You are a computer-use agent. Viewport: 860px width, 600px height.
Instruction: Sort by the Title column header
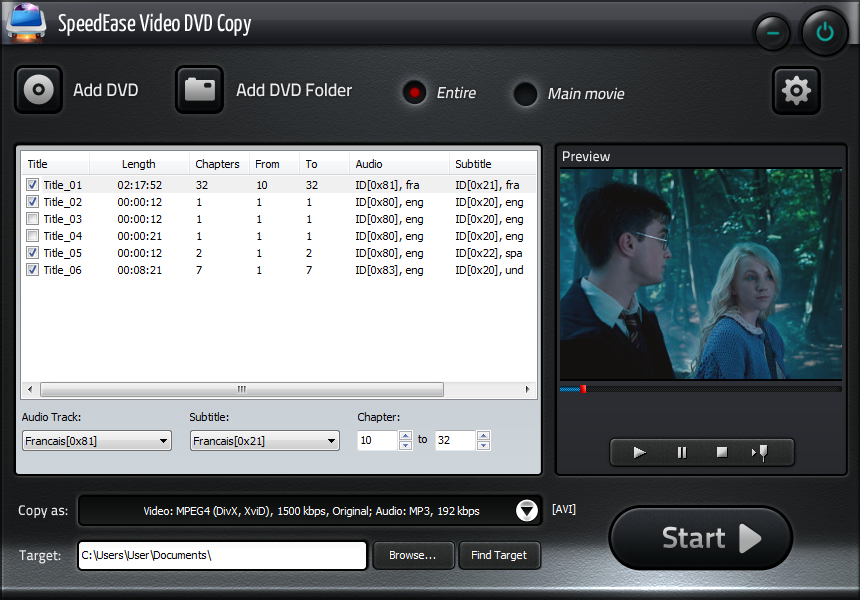pyautogui.click(x=55, y=164)
